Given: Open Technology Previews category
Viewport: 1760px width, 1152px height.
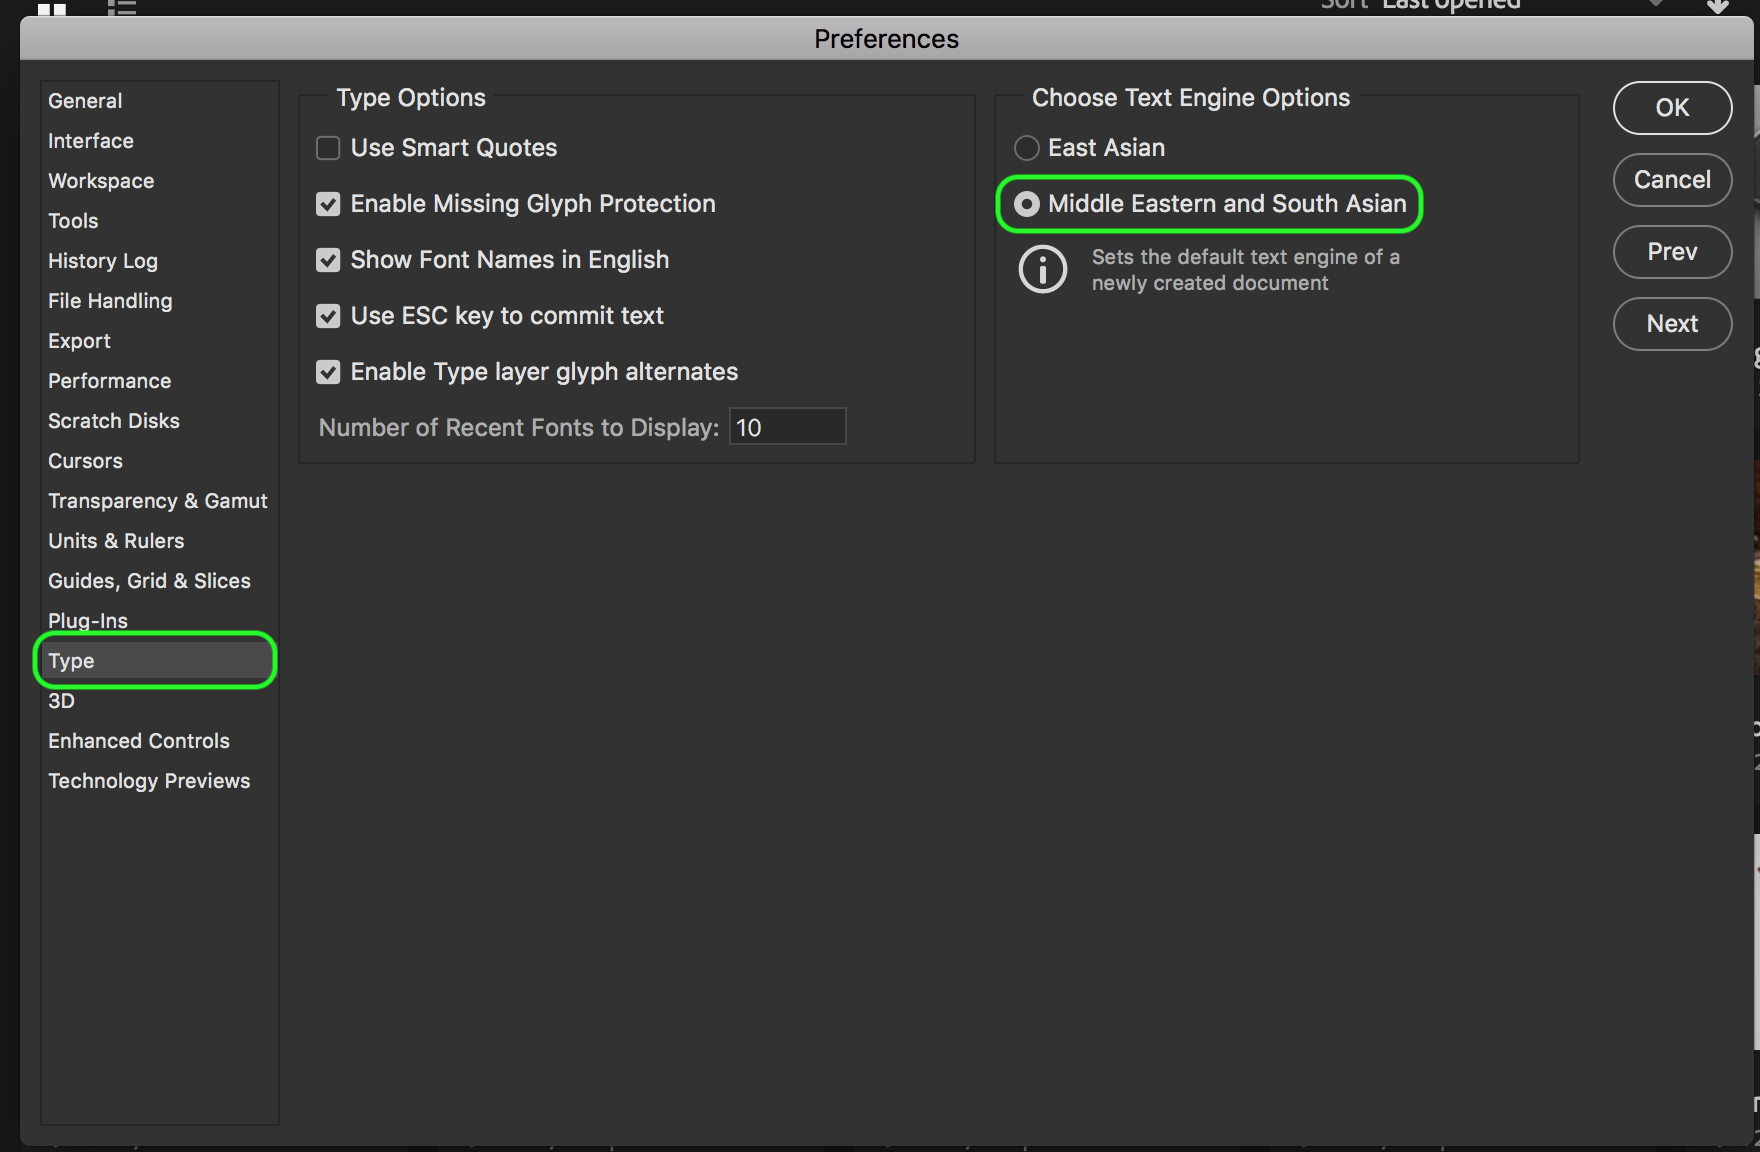Looking at the screenshot, I should [x=149, y=781].
